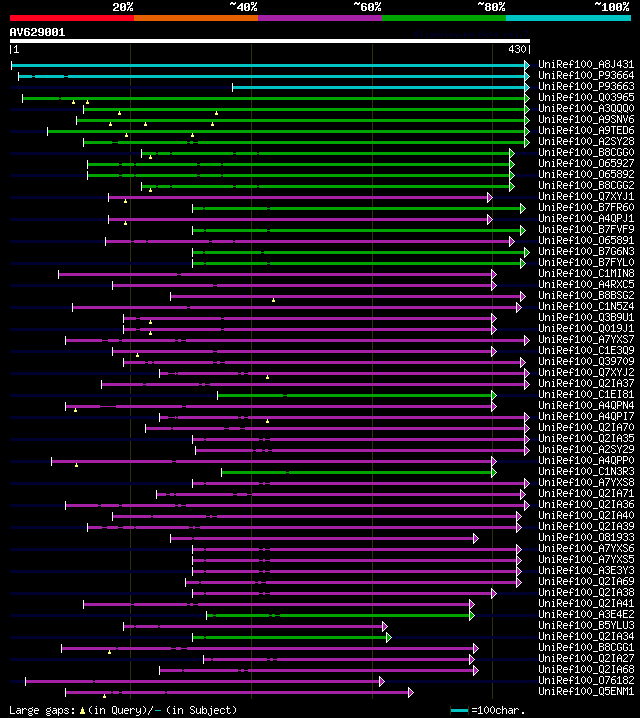Screen dimensions: 640x718
Task: Click the query name AV629001
Action: 38,32
